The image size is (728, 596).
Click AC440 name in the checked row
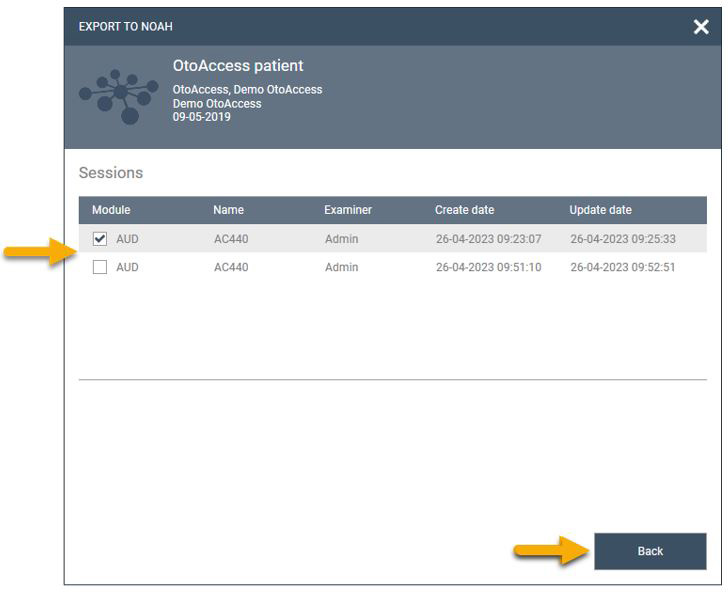coord(231,239)
